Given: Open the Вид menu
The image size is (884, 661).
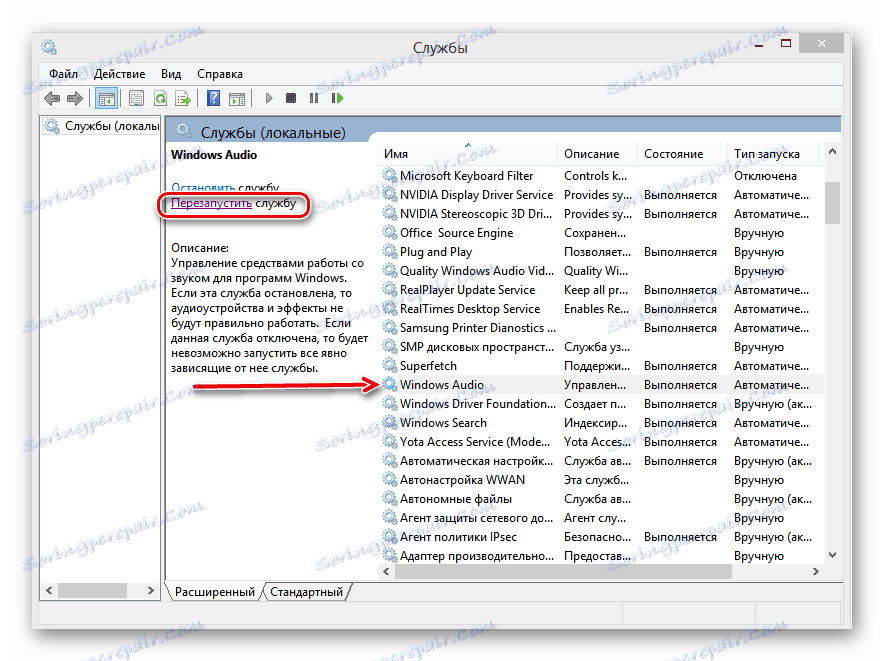Looking at the screenshot, I should (171, 74).
